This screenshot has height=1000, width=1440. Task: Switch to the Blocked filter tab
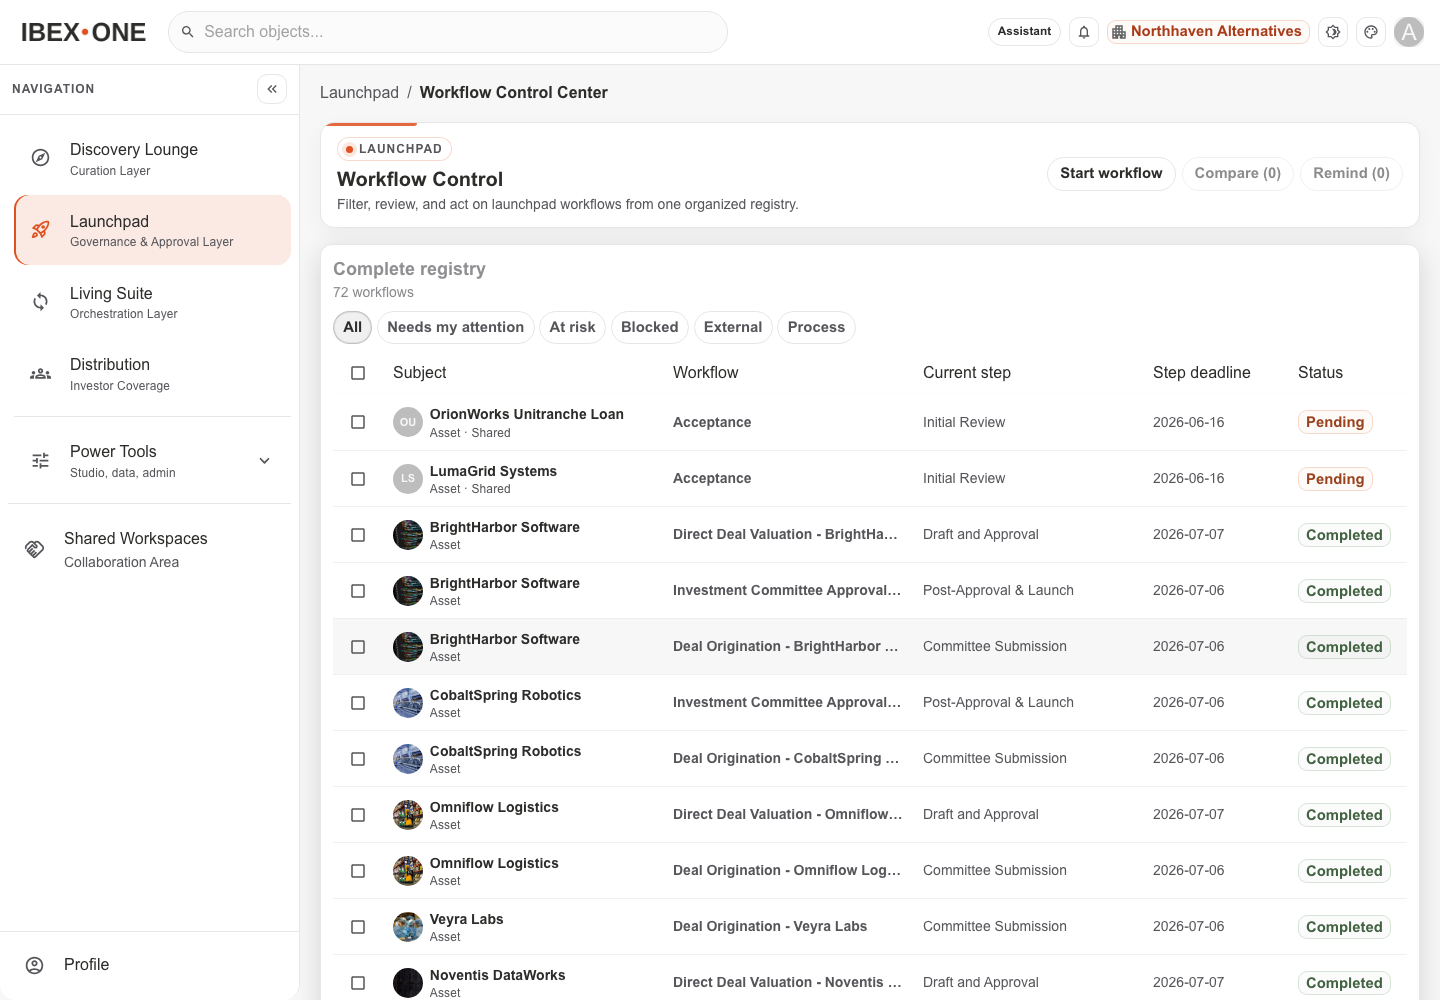coord(650,327)
